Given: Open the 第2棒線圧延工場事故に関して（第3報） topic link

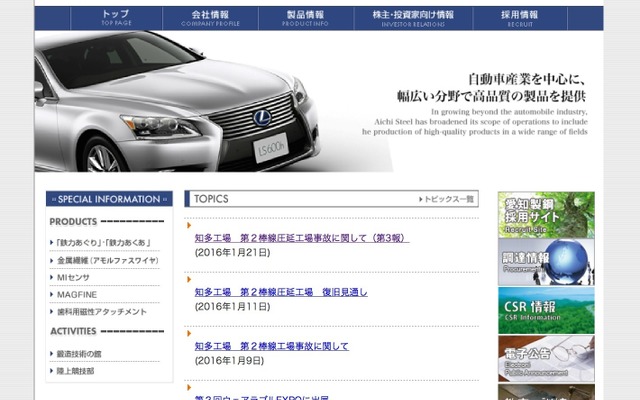Looking at the screenshot, I should click(302, 238).
